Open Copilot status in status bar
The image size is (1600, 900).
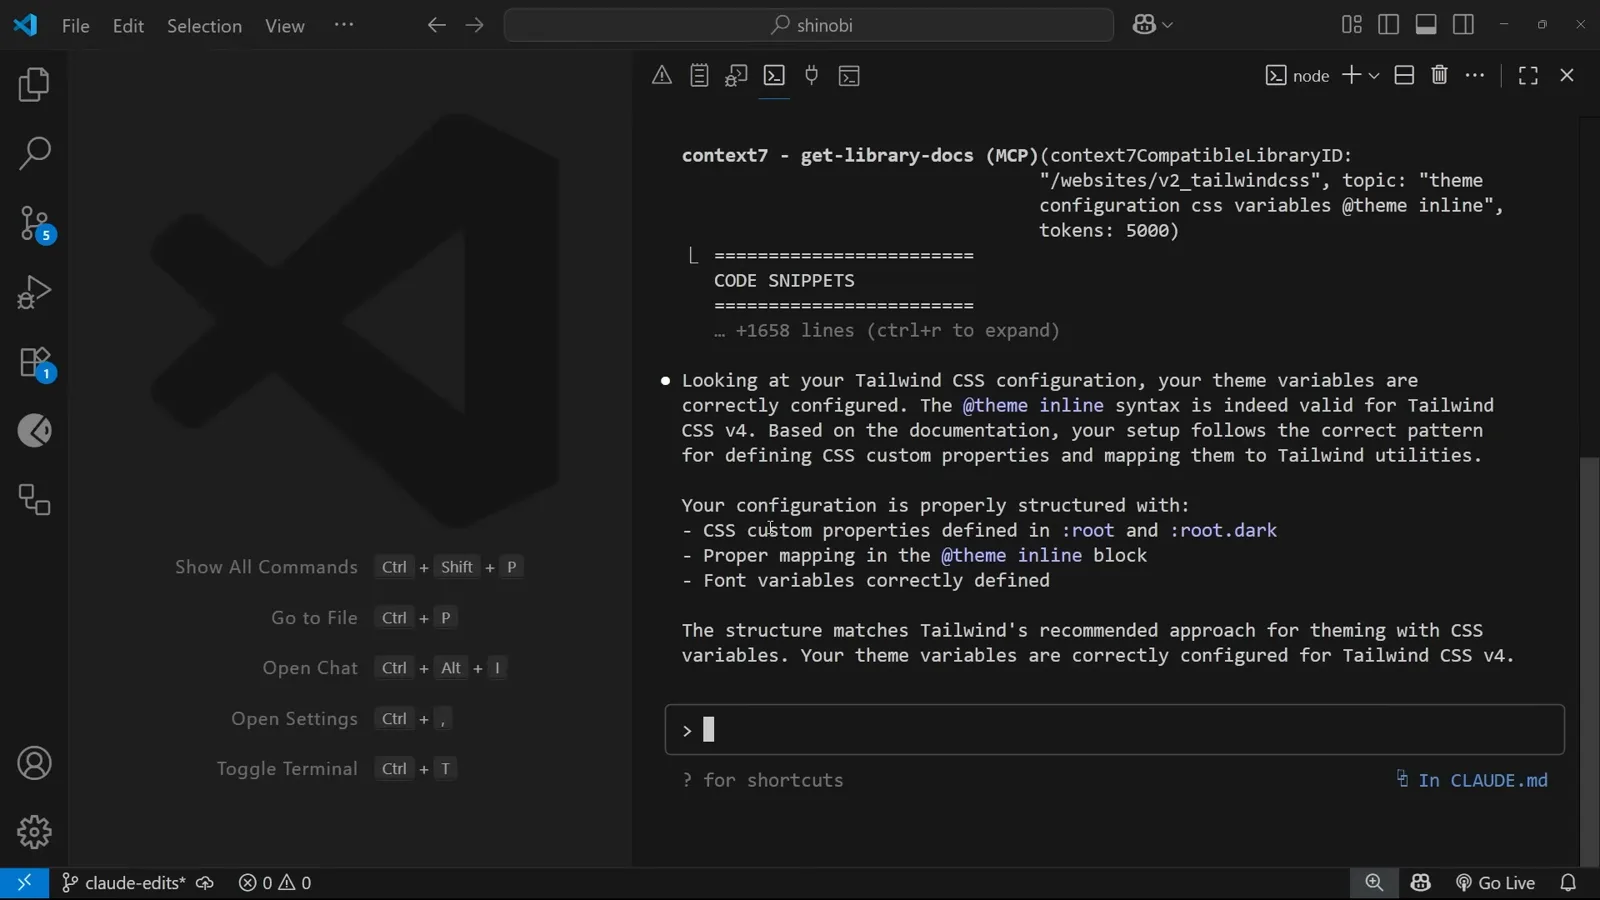tap(1421, 883)
